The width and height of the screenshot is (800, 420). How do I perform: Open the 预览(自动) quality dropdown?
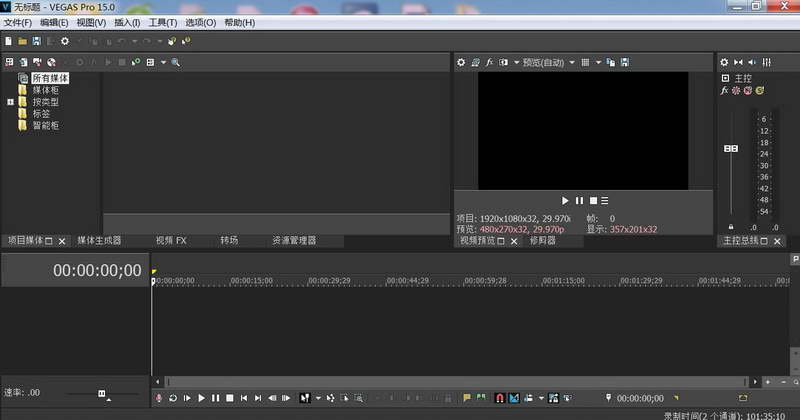pyautogui.click(x=572, y=62)
